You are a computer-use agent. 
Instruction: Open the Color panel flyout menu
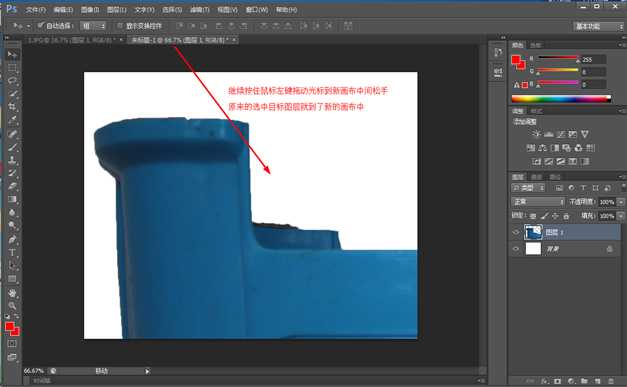[x=622, y=45]
